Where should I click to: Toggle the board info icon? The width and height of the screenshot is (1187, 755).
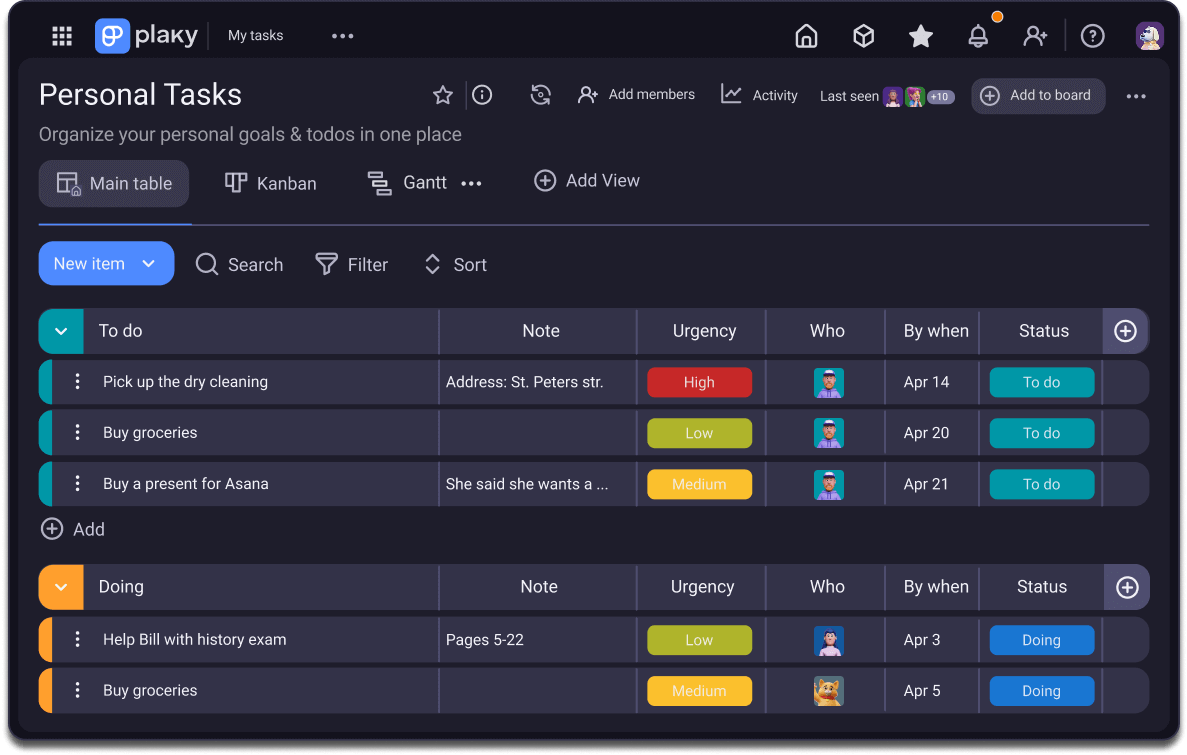481,95
